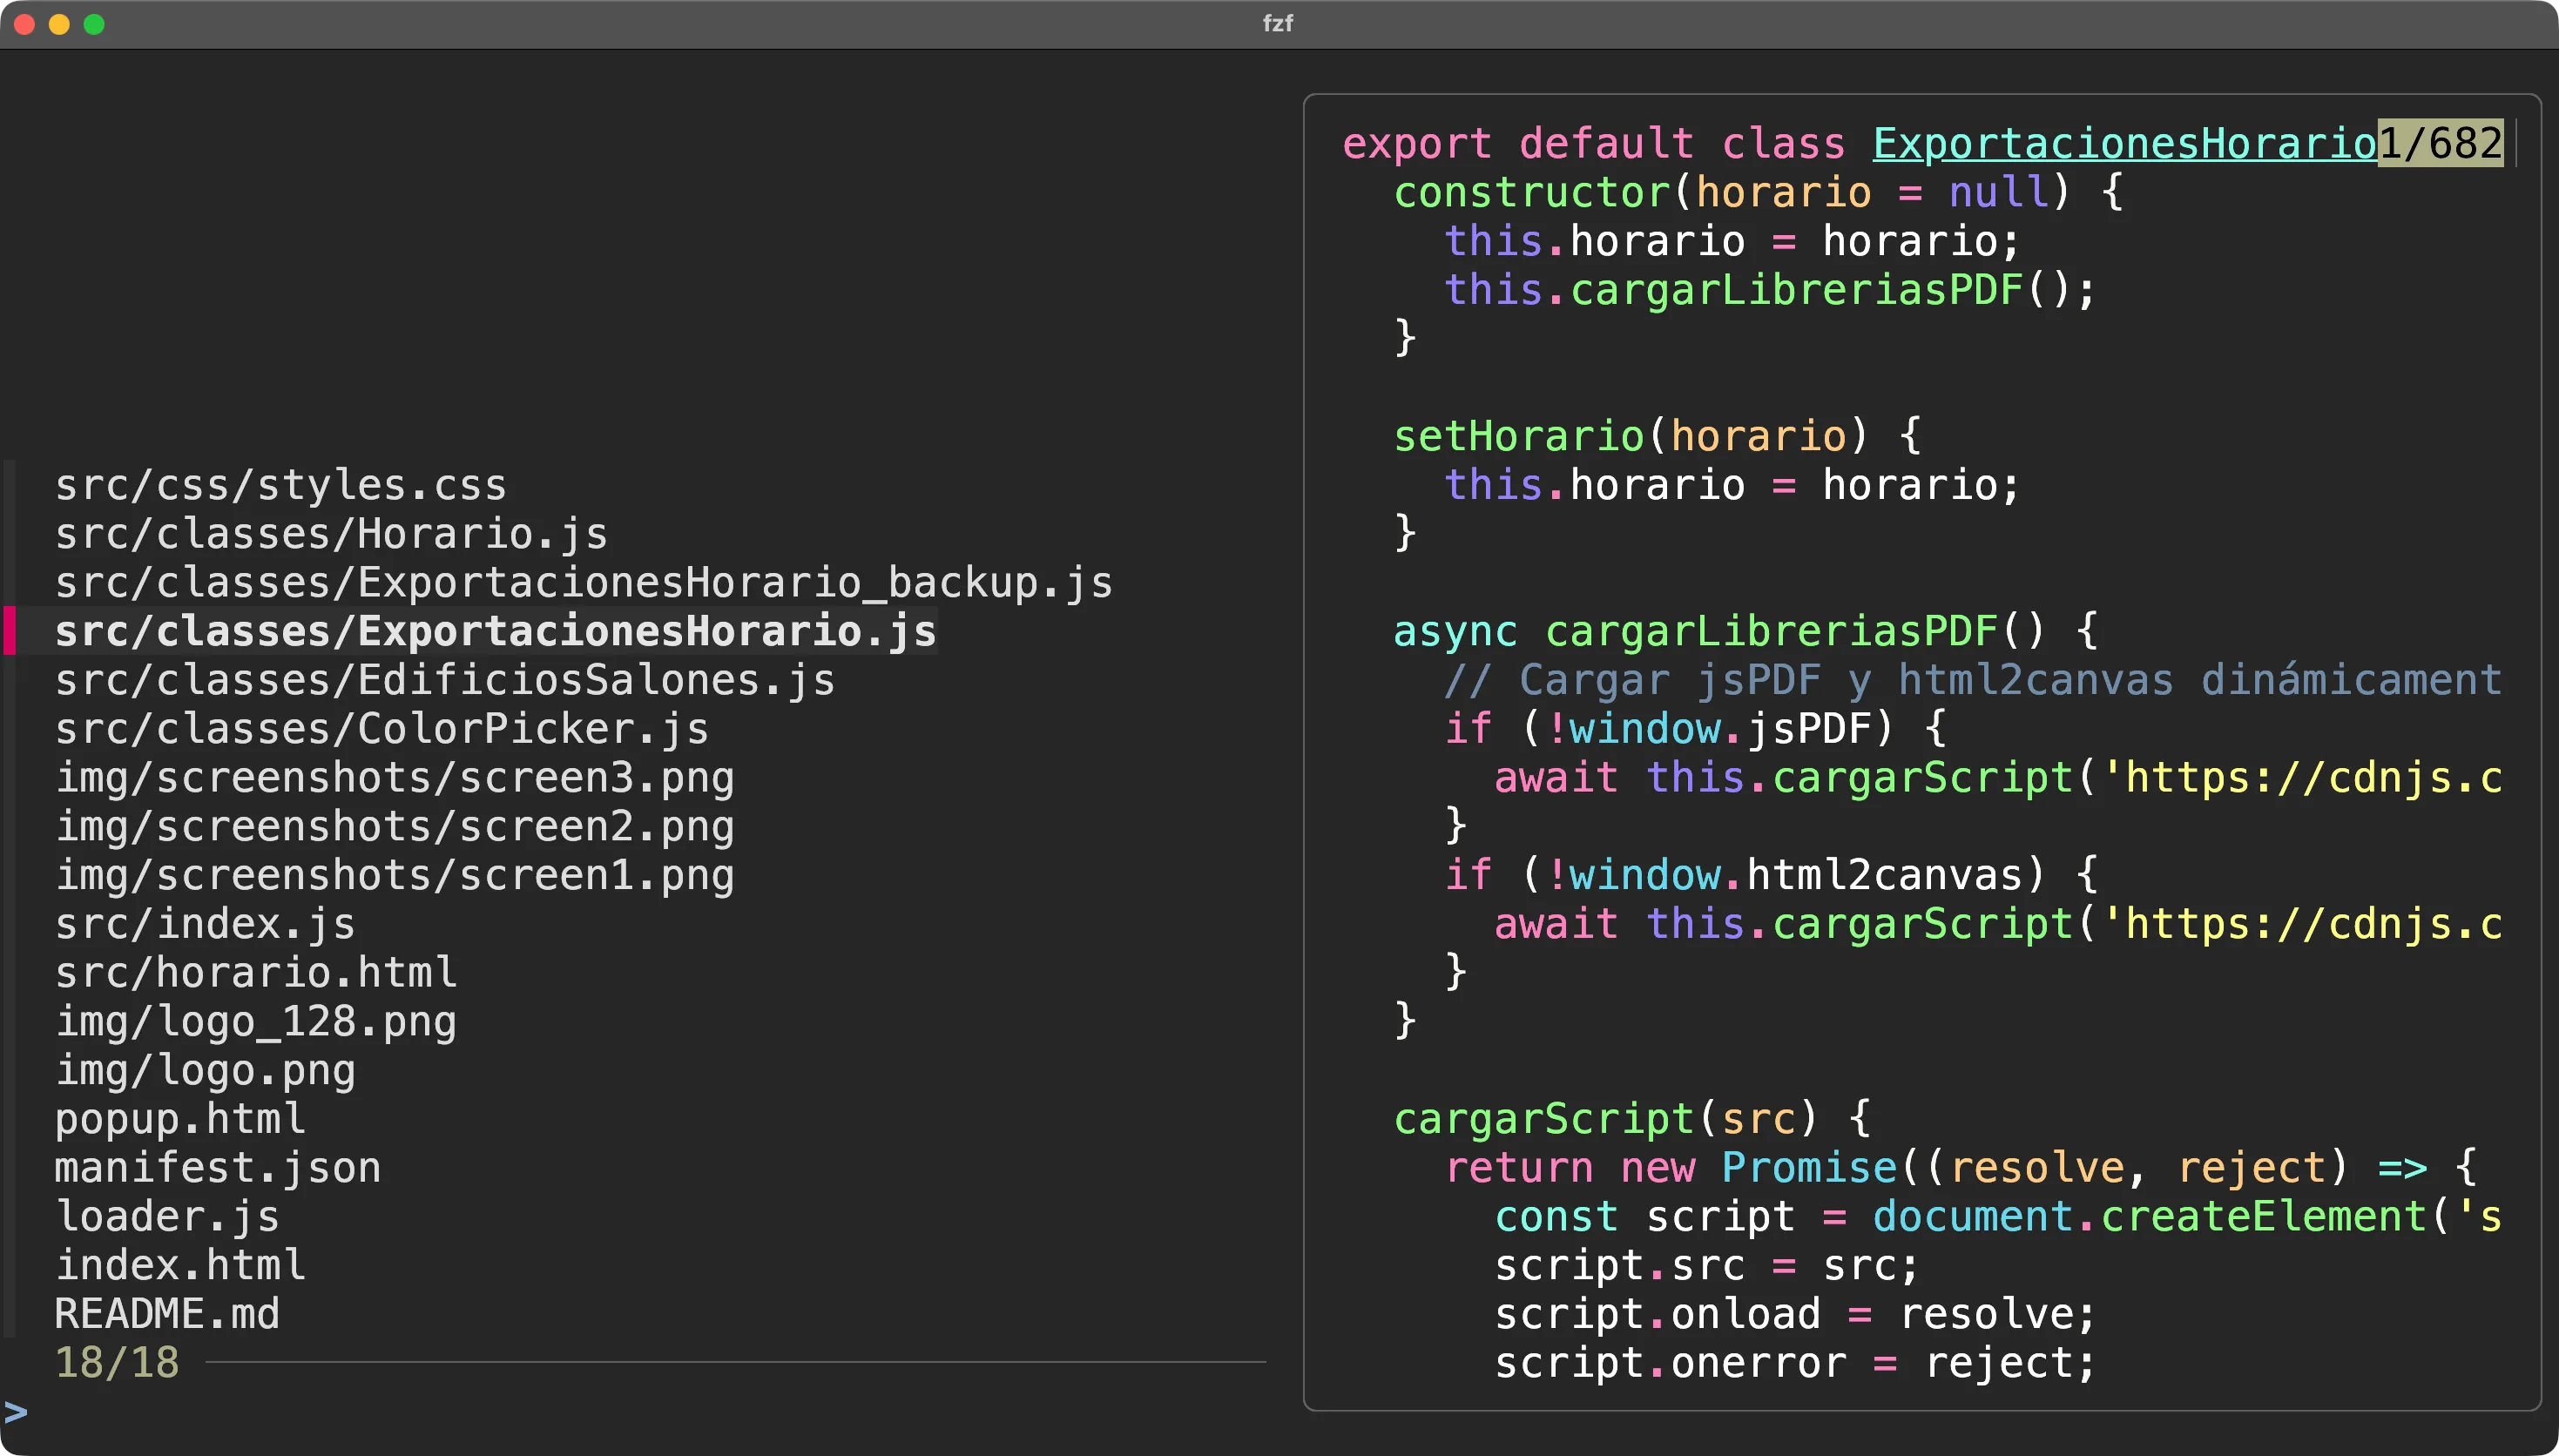Select src/horario.html file
Image resolution: width=2559 pixels, height=1456 pixels.
click(x=255, y=973)
